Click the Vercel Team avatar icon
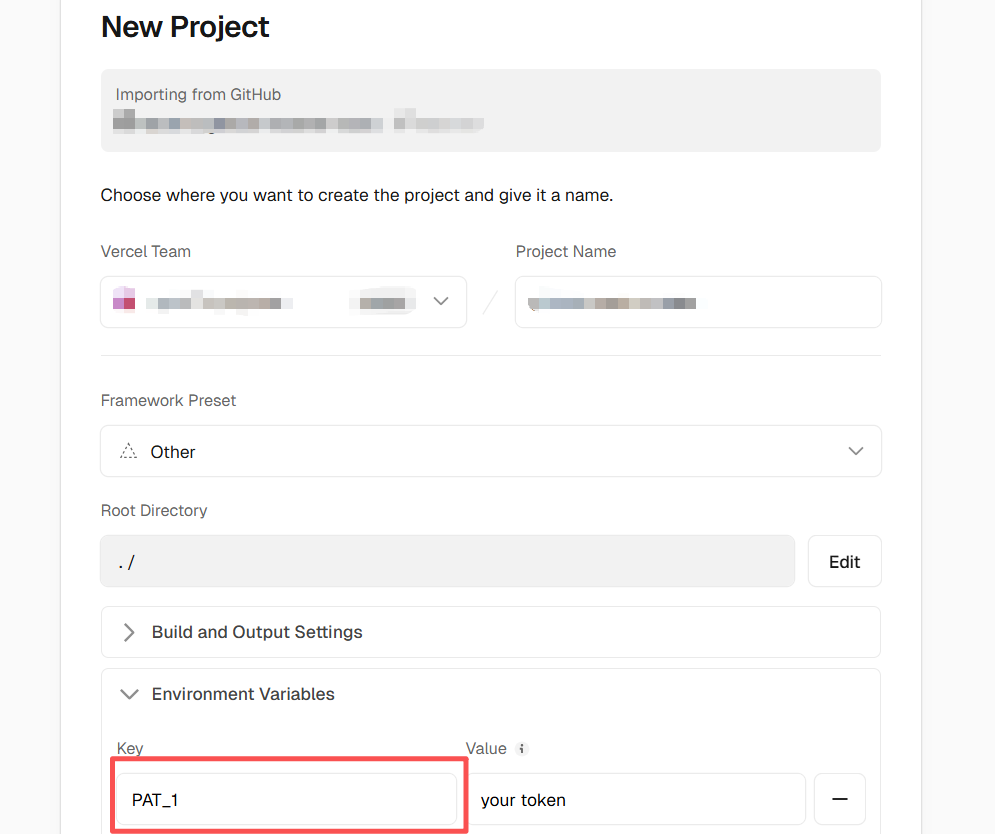The image size is (995, 834). coord(124,300)
